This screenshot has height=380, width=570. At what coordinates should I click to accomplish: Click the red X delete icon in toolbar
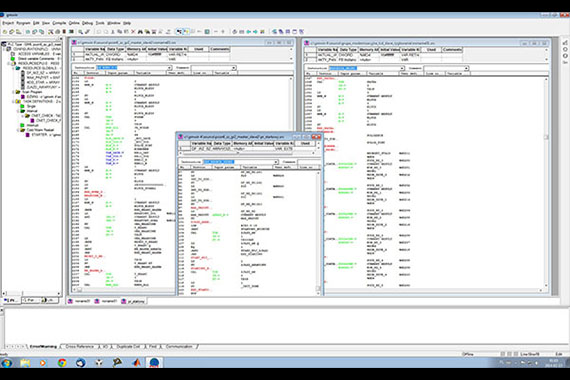point(133,32)
